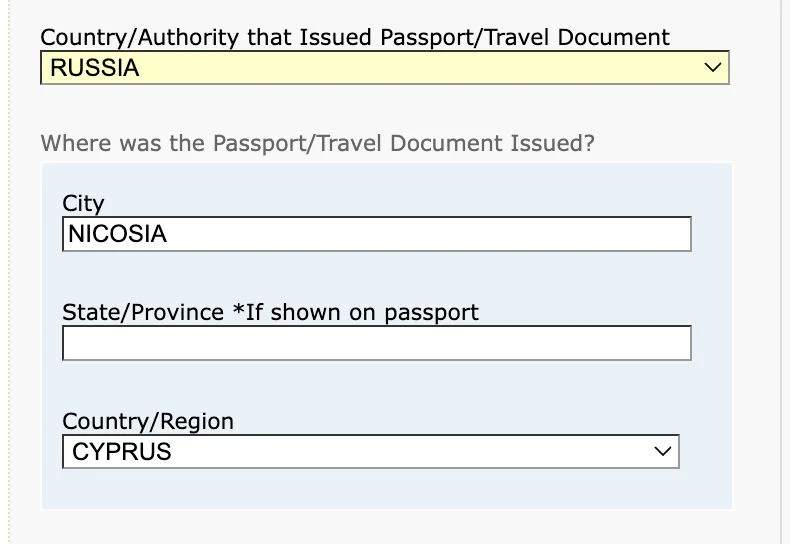
Task: Expand the Country/Region dropdown showing CYPRUS
Action: pos(370,451)
